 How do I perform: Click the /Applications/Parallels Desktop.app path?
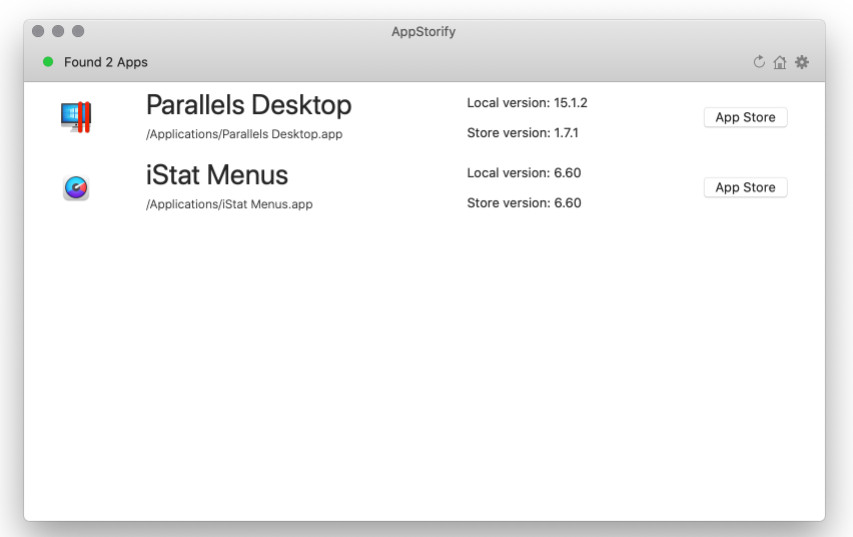pos(244,134)
